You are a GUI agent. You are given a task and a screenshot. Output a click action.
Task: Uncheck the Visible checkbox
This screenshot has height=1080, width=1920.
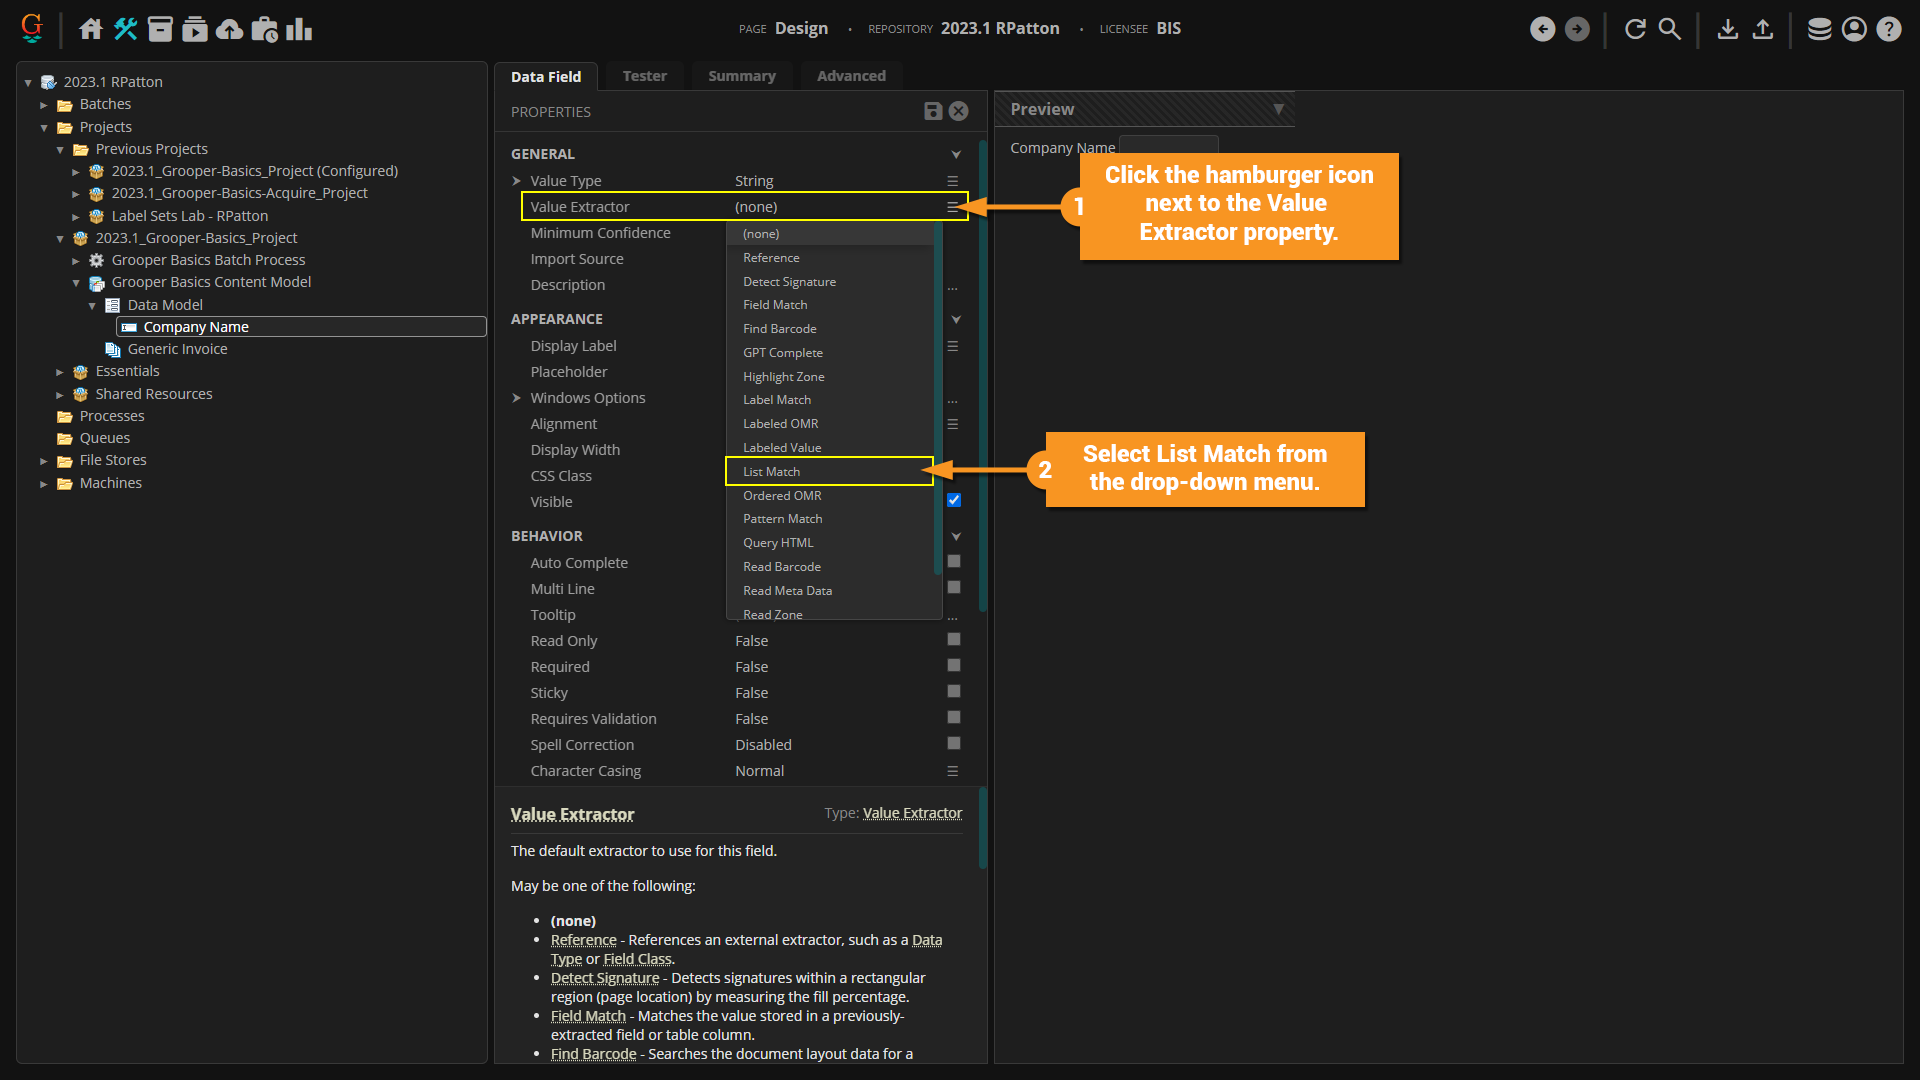[954, 500]
